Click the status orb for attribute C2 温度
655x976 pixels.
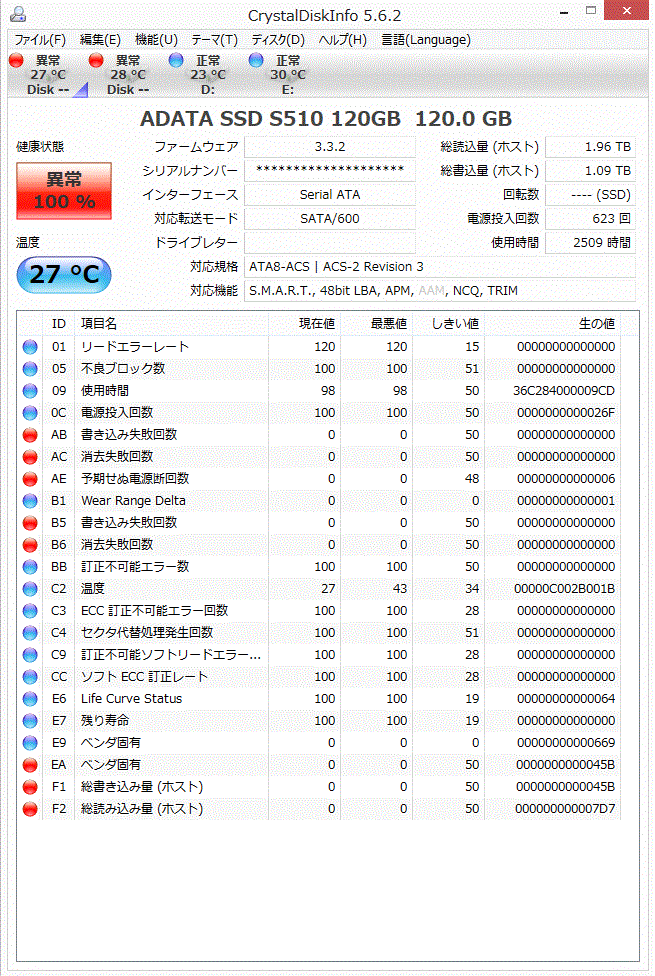[x=30, y=589]
